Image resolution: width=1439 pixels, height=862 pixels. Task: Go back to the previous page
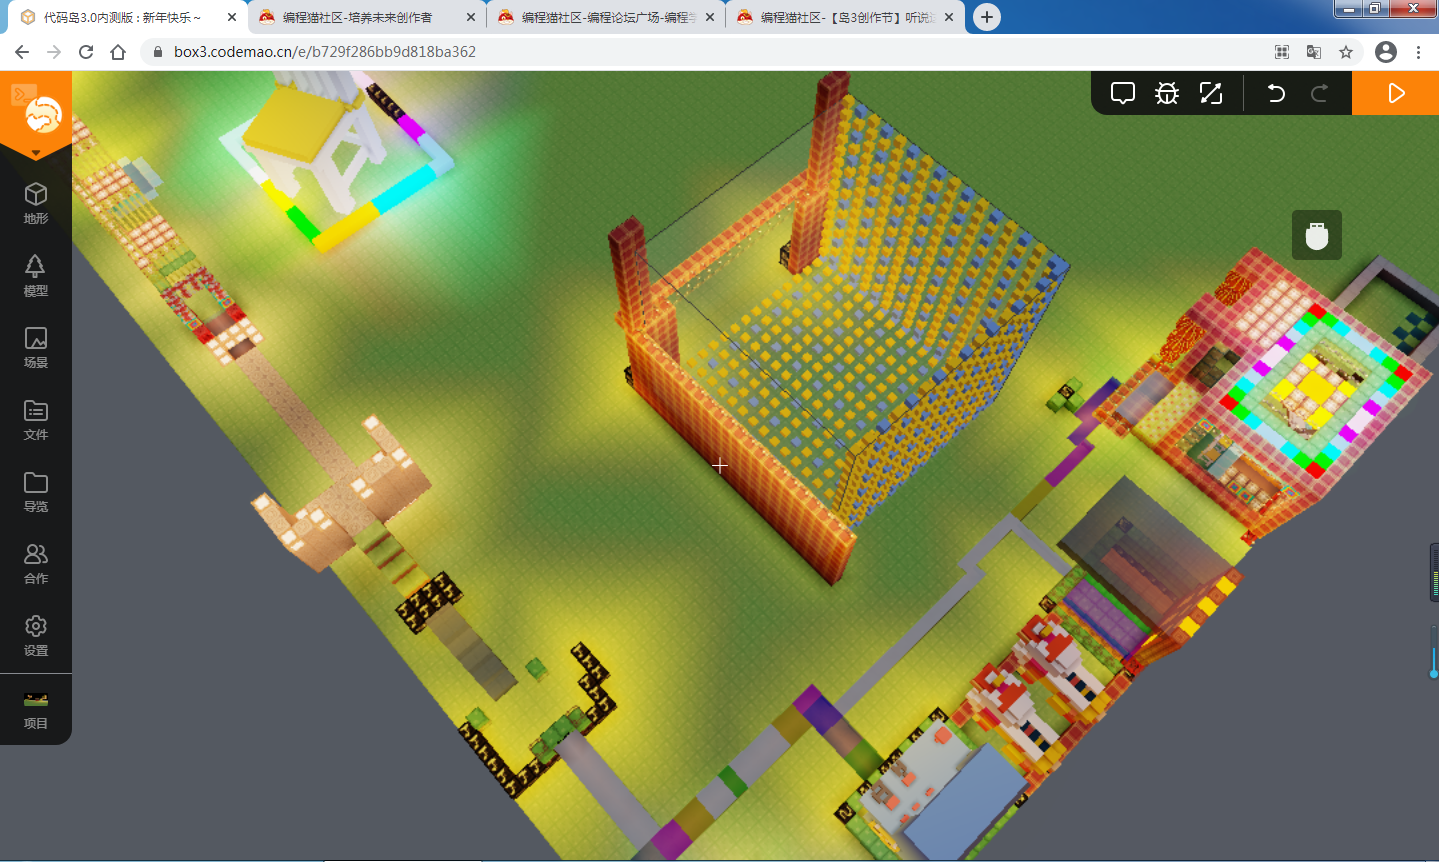(22, 52)
